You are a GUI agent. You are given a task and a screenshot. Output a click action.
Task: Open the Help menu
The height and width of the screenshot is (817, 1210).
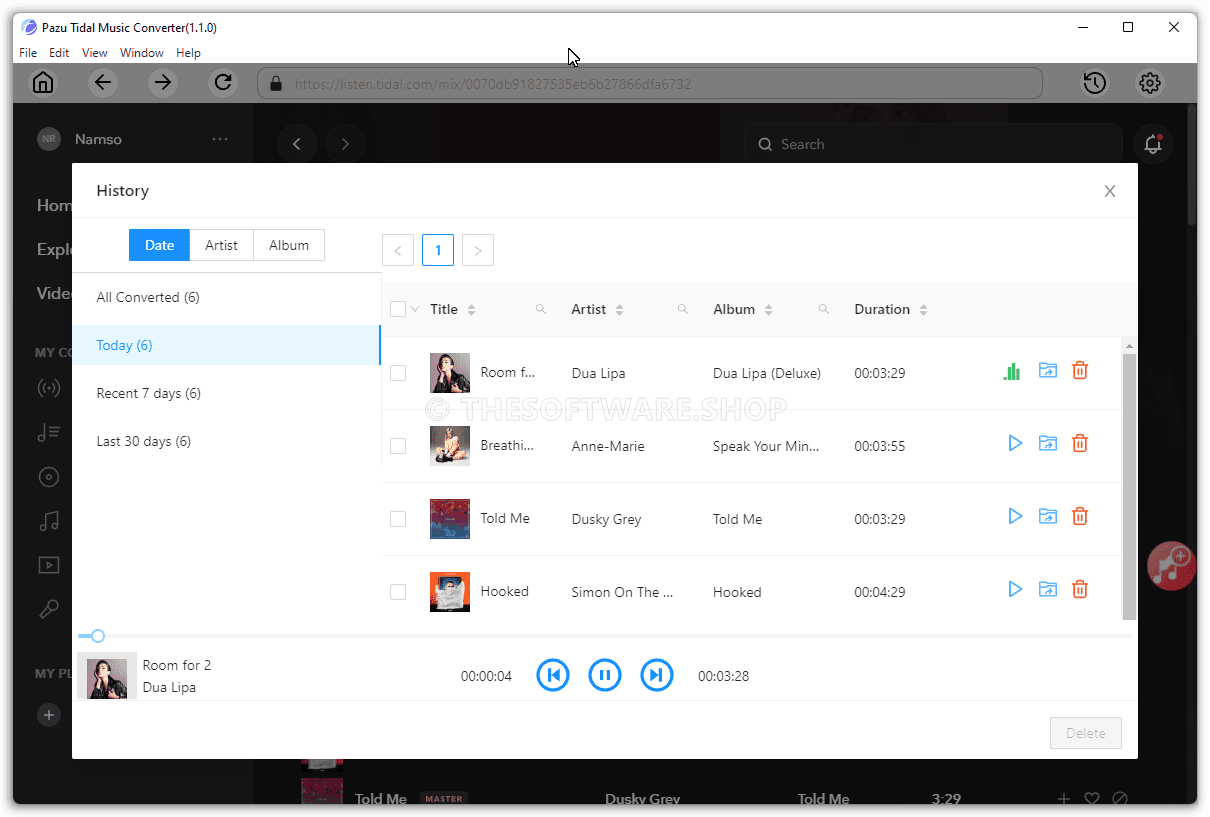coord(188,53)
